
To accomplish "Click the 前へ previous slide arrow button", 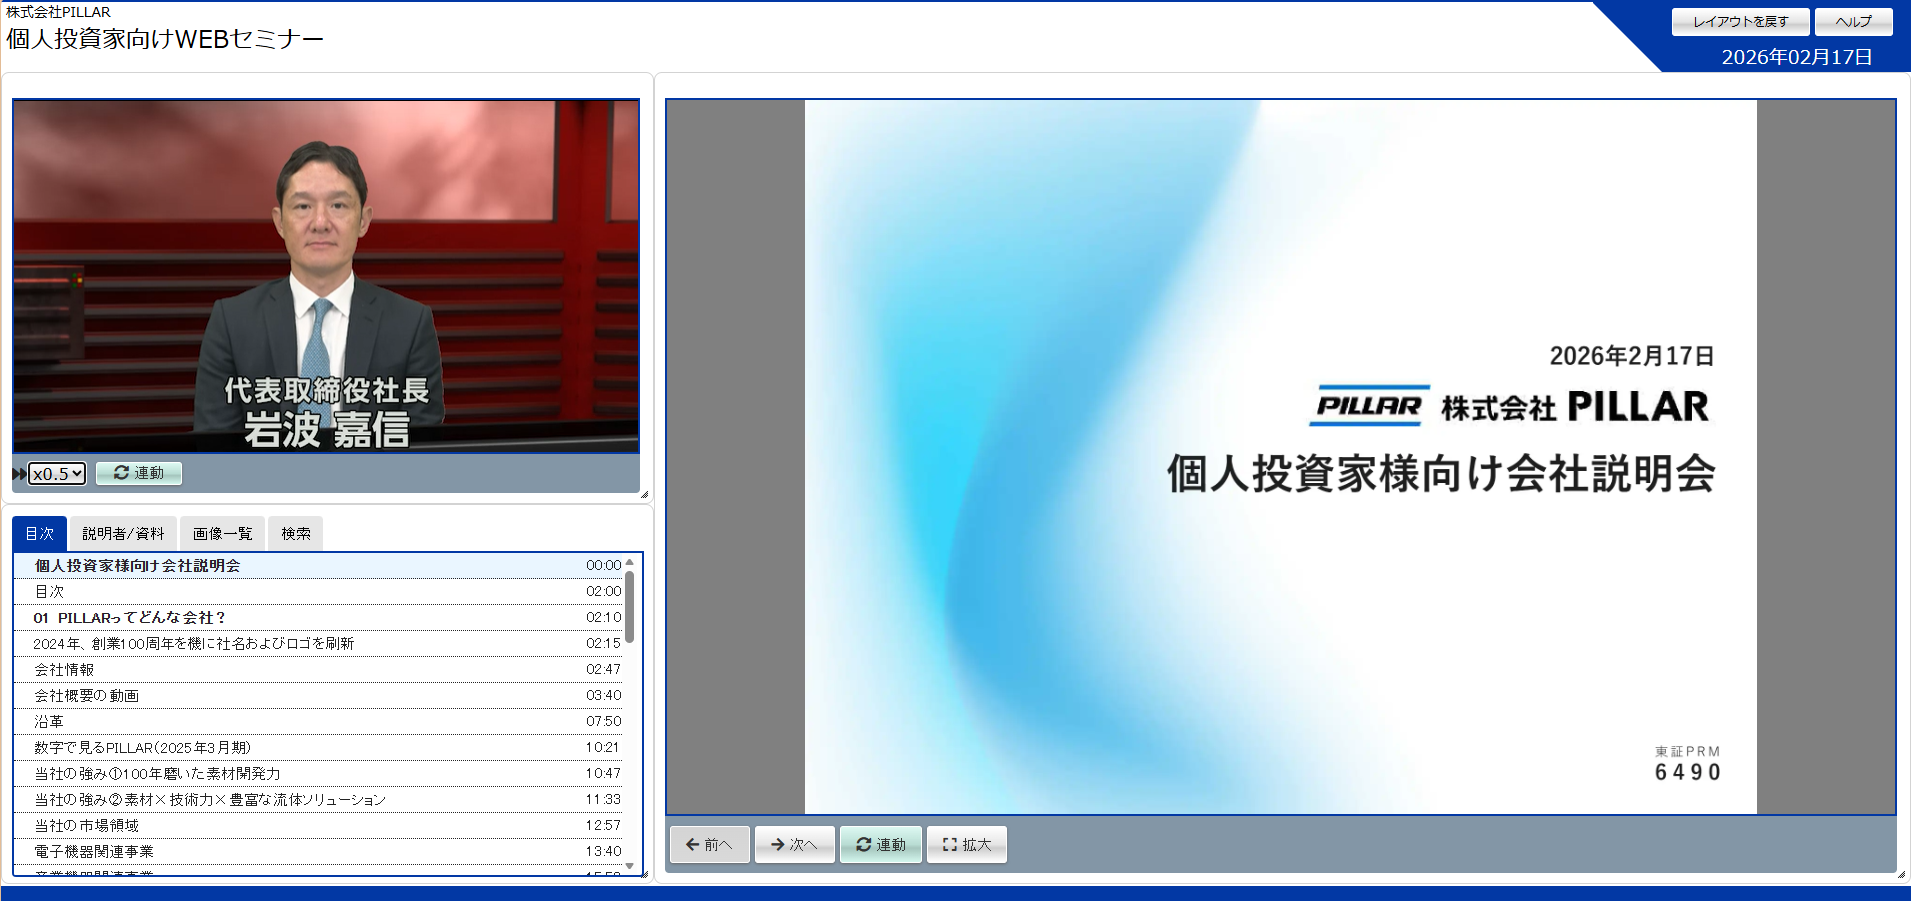I will pyautogui.click(x=709, y=845).
